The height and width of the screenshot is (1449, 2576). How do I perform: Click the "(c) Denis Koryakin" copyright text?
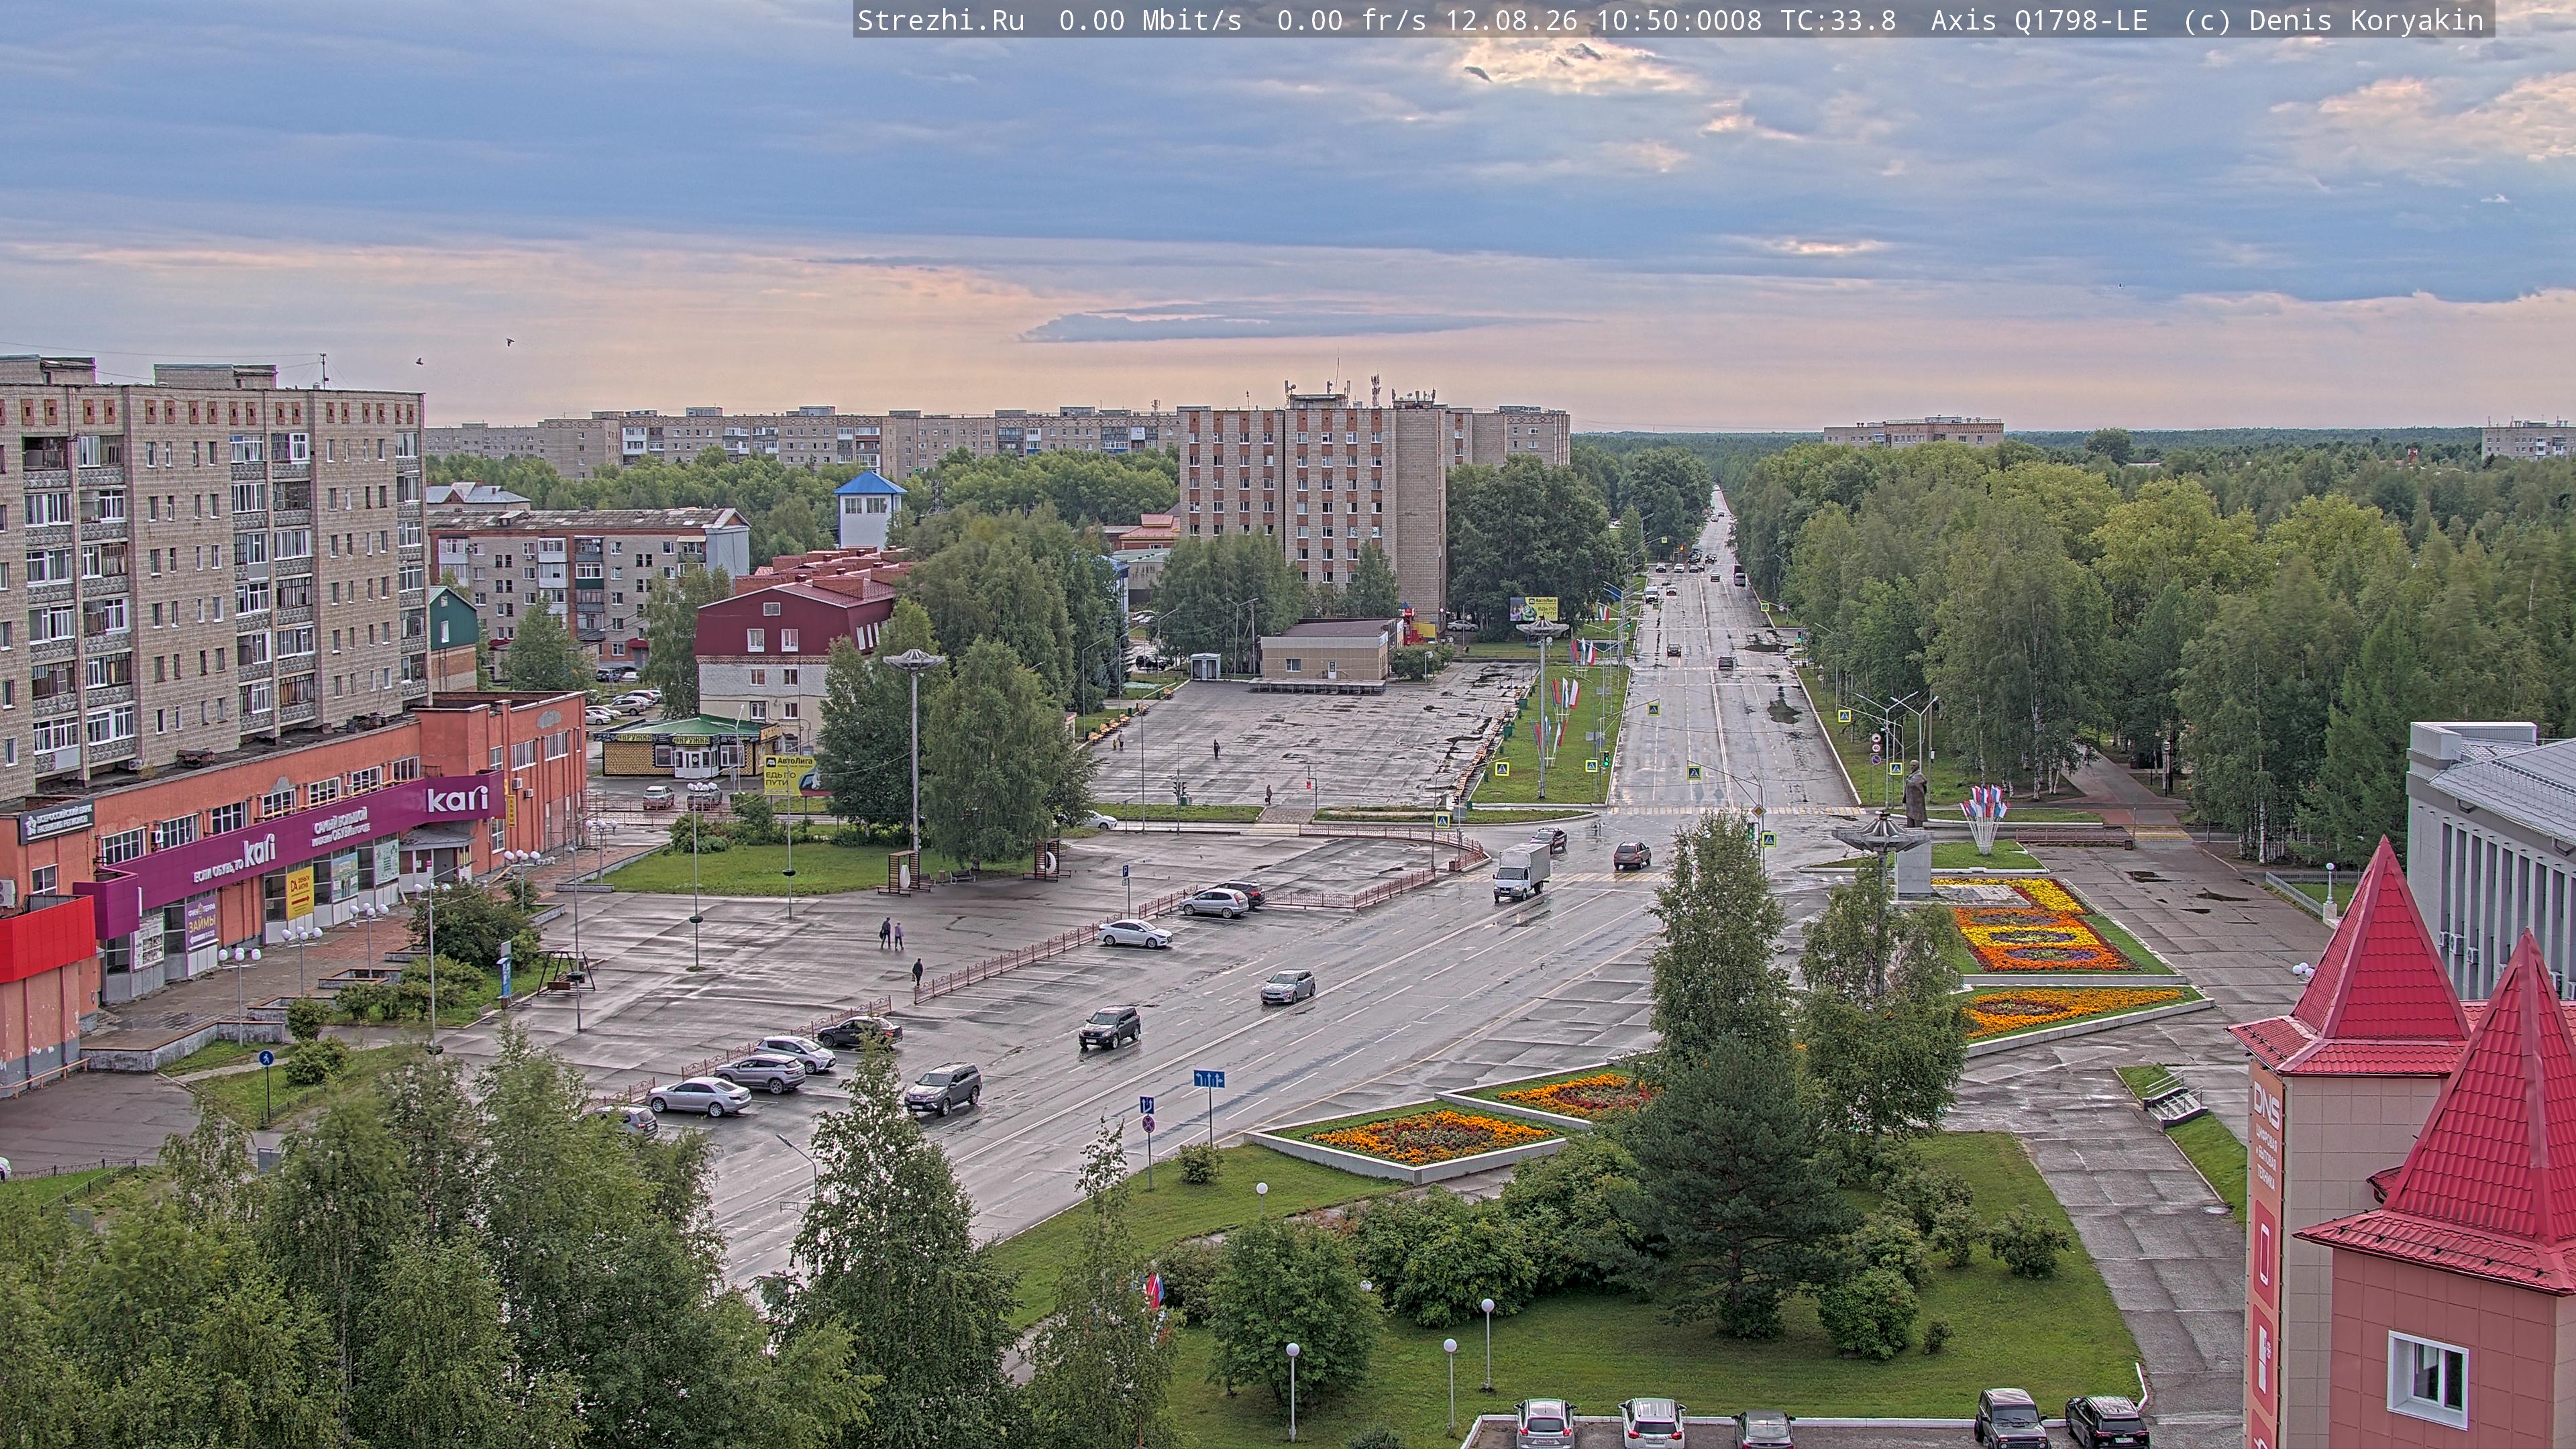2333,20
